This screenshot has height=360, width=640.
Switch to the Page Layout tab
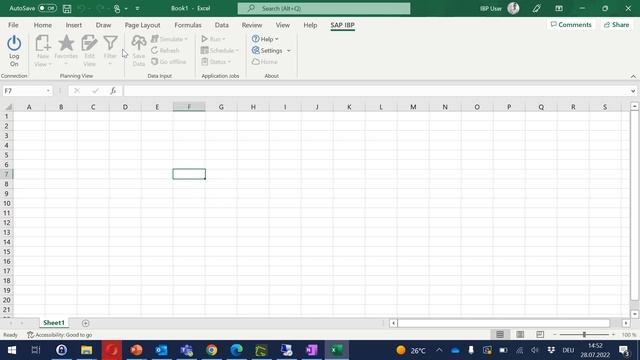(x=142, y=25)
